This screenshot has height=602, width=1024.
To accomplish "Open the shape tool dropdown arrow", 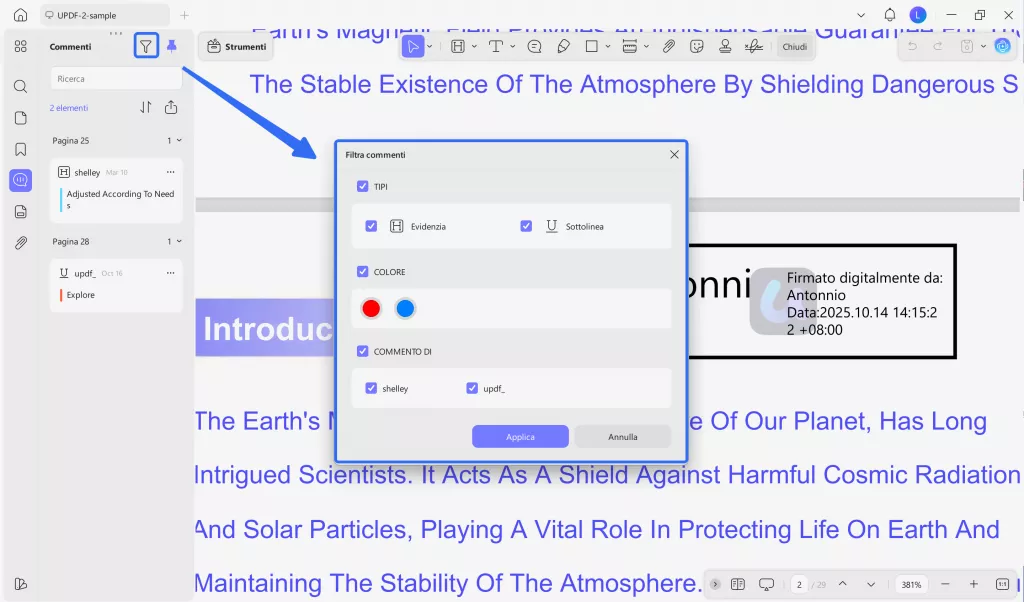I will point(608,46).
